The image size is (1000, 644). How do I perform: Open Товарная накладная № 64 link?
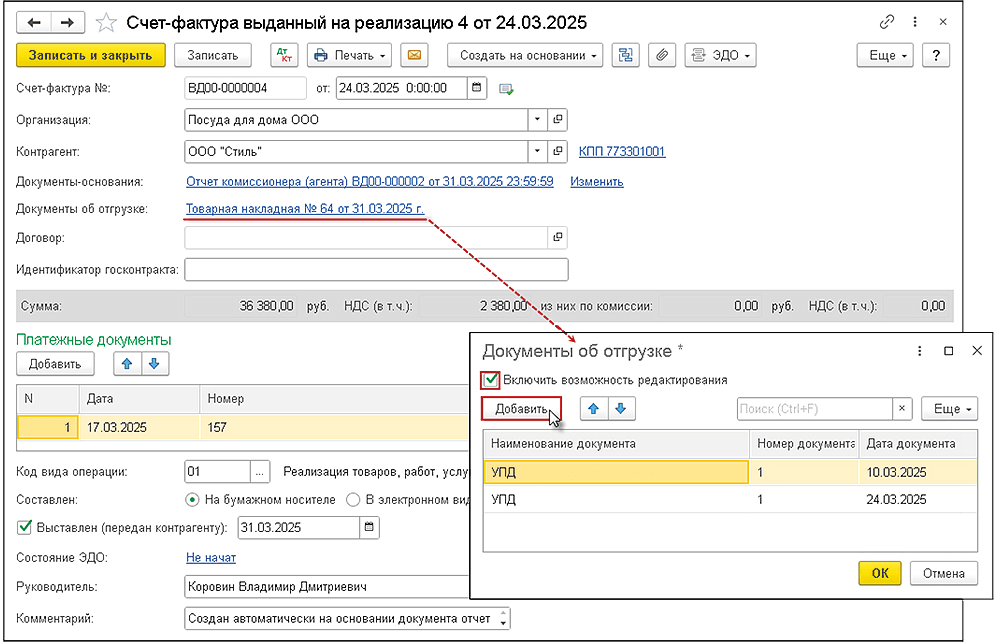[x=305, y=209]
